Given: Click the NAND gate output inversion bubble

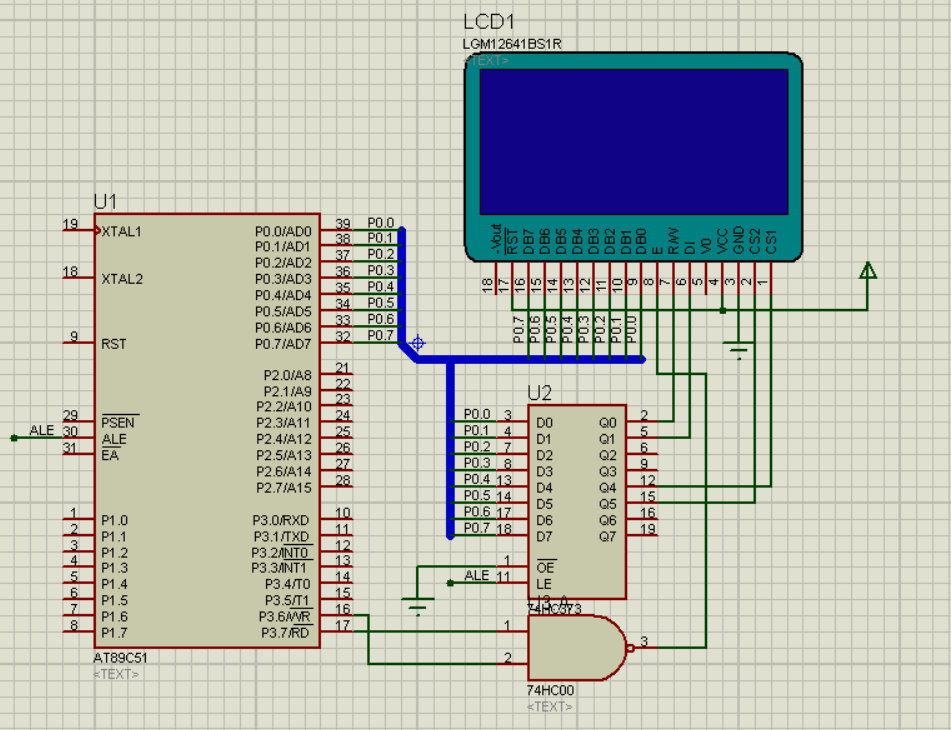Looking at the screenshot, I should point(631,648).
